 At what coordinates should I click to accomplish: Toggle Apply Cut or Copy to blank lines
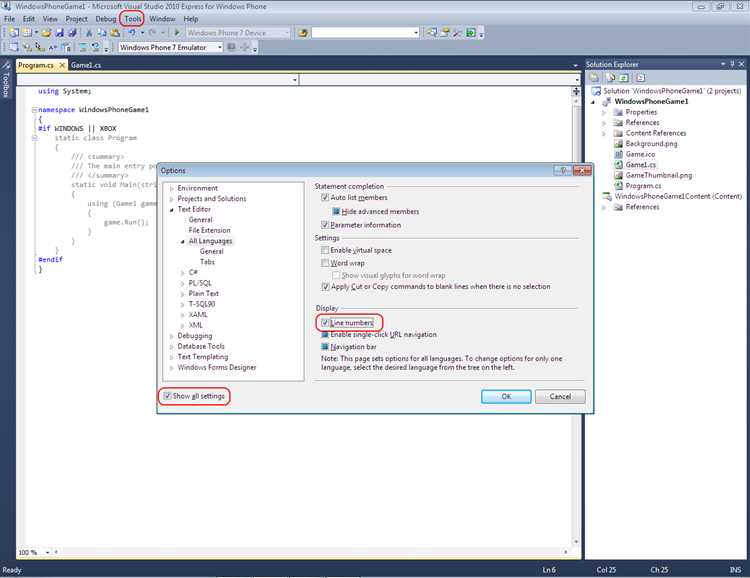[325, 286]
